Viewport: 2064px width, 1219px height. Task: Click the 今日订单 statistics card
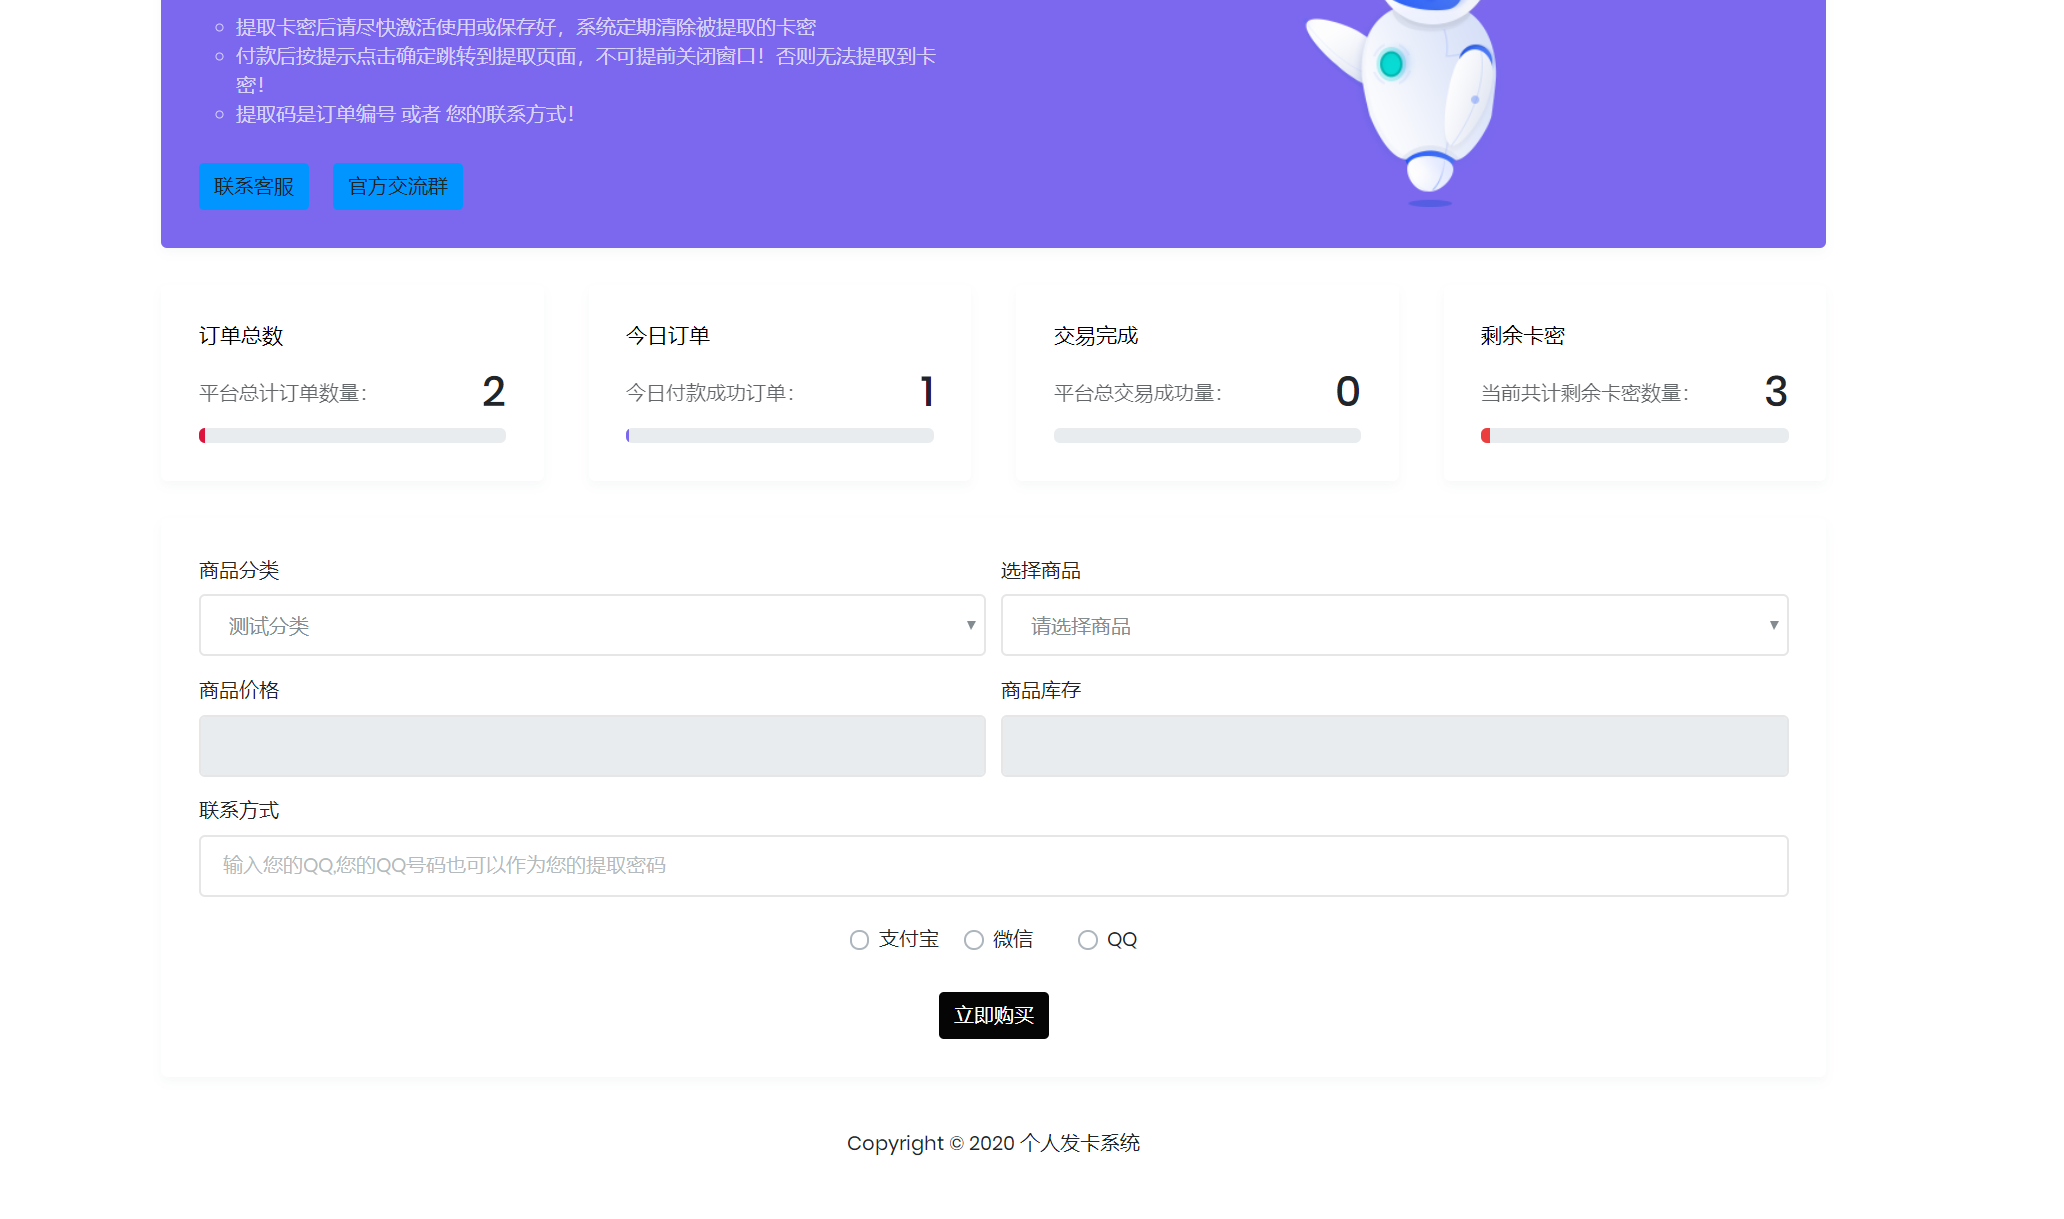(x=780, y=383)
